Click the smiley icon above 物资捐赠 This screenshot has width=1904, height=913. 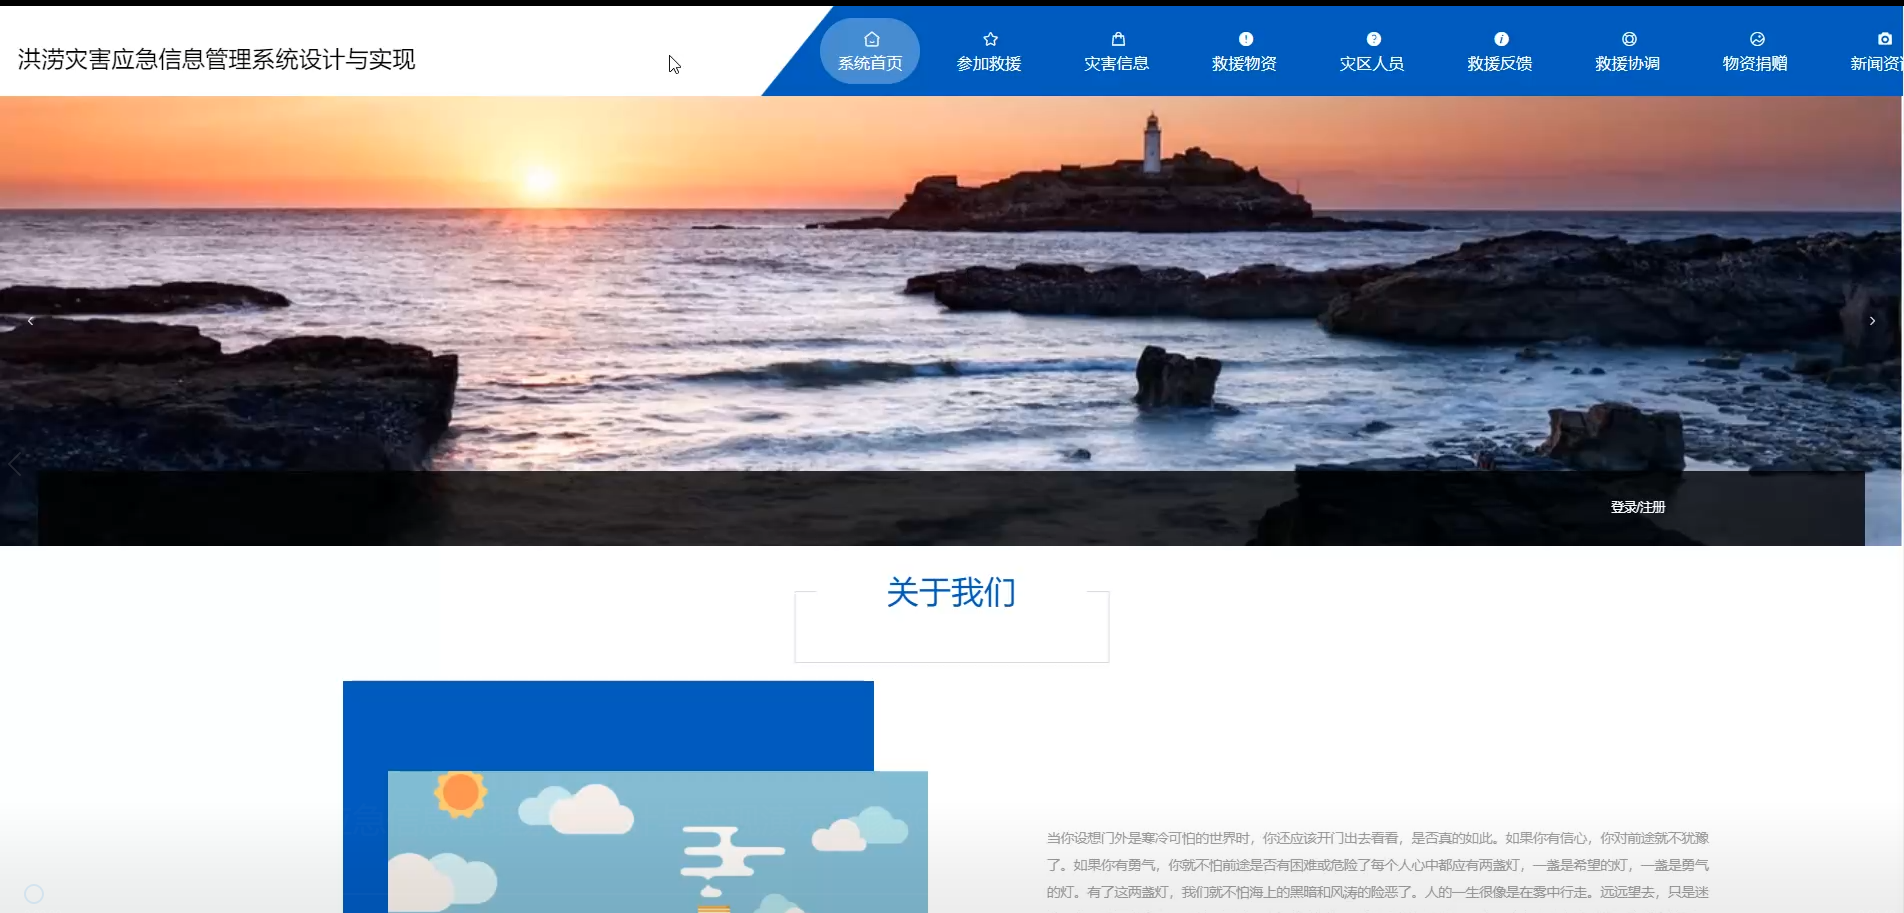coord(1755,38)
